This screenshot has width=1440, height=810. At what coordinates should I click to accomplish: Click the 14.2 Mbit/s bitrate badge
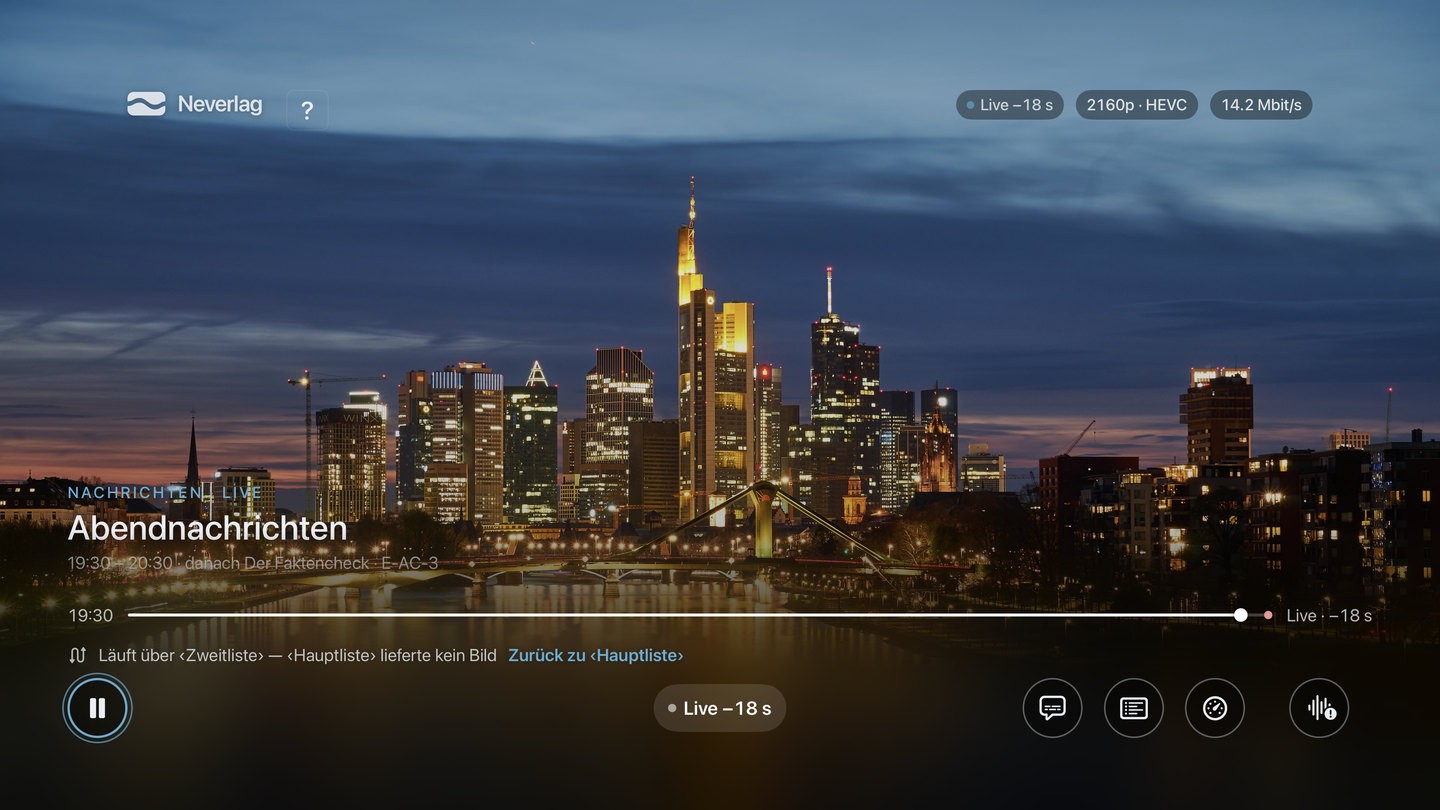[1261, 105]
